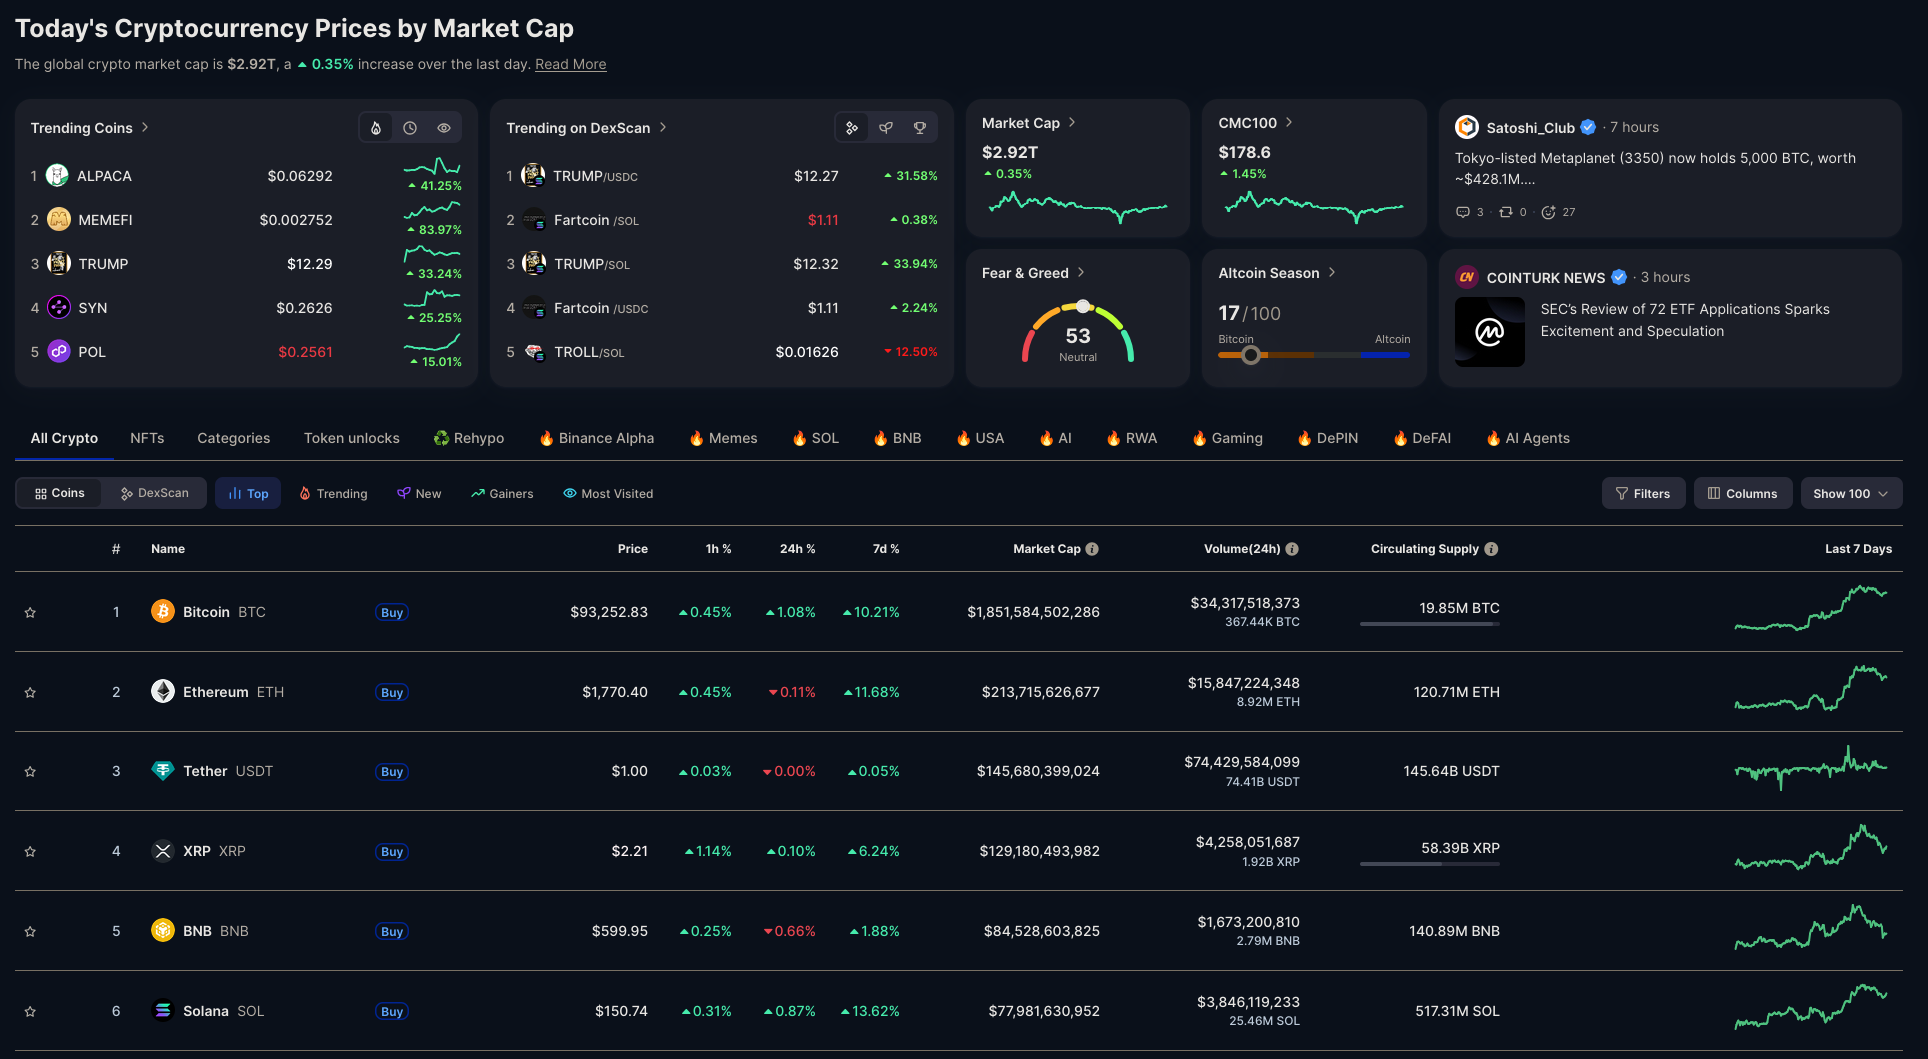This screenshot has width=1928, height=1059.
Task: Open the Show 100 rows dropdown
Action: coord(1851,493)
